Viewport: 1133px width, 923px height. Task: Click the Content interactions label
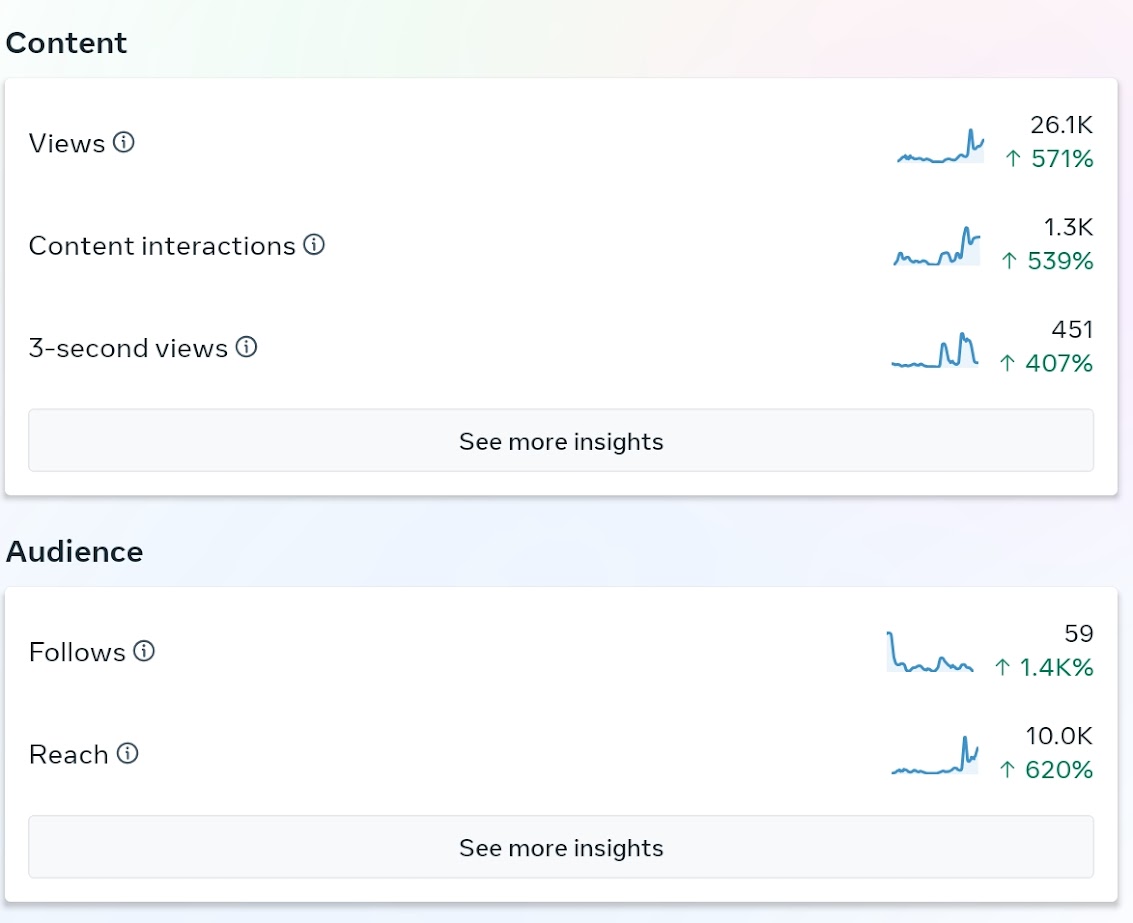coord(162,246)
